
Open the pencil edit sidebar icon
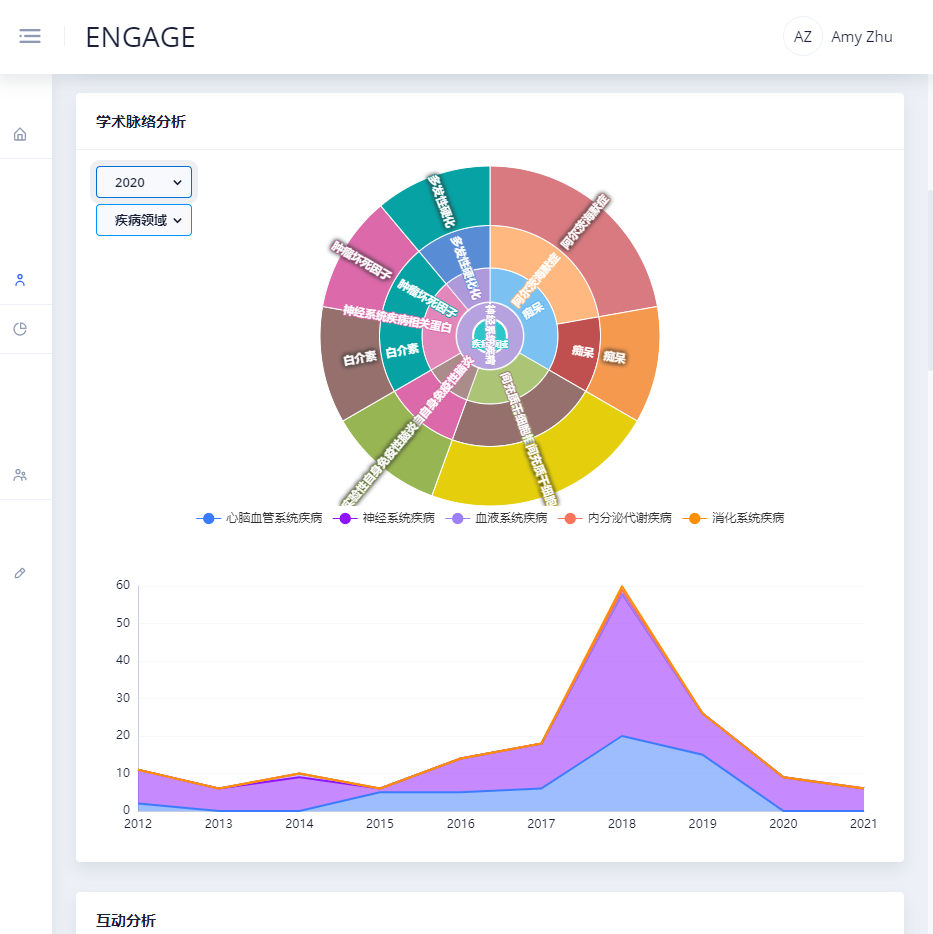[20, 573]
